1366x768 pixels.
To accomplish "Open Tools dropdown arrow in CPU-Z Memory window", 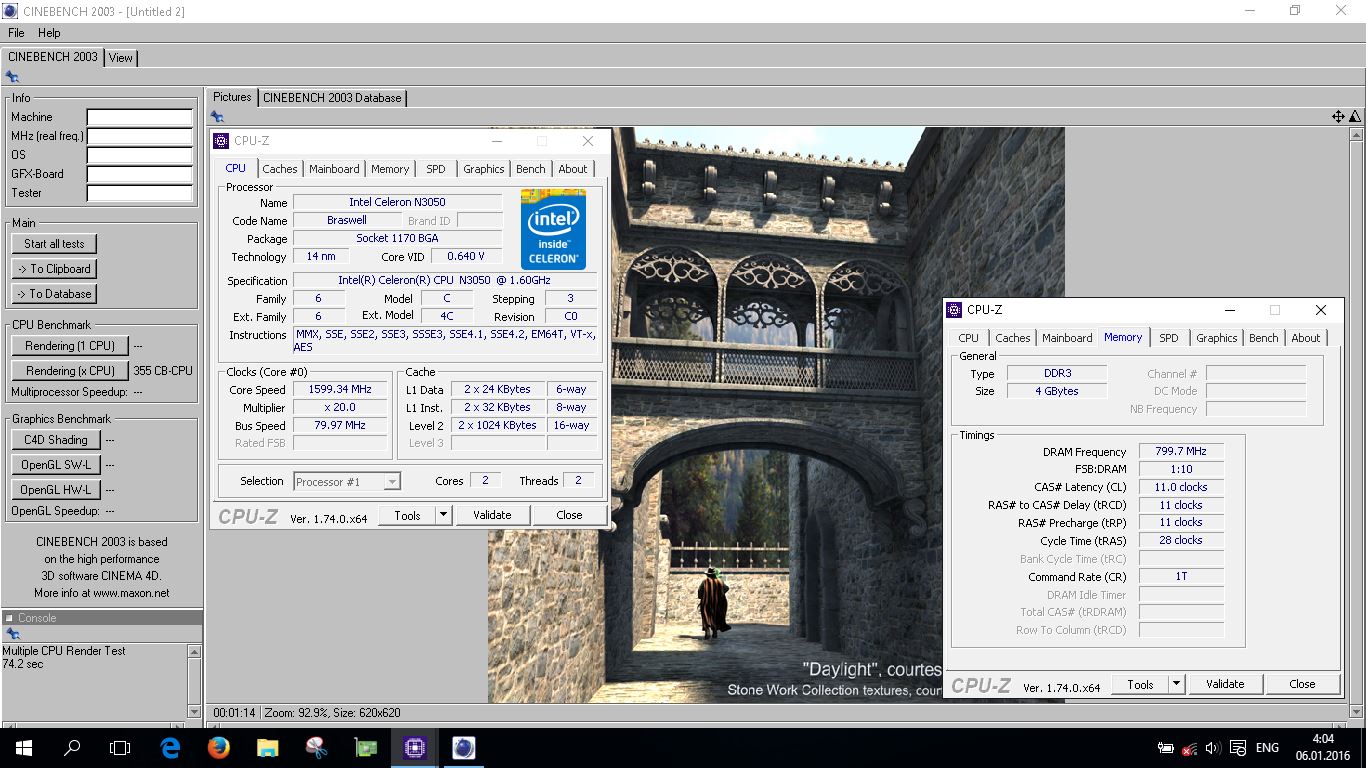I will pyautogui.click(x=1176, y=684).
